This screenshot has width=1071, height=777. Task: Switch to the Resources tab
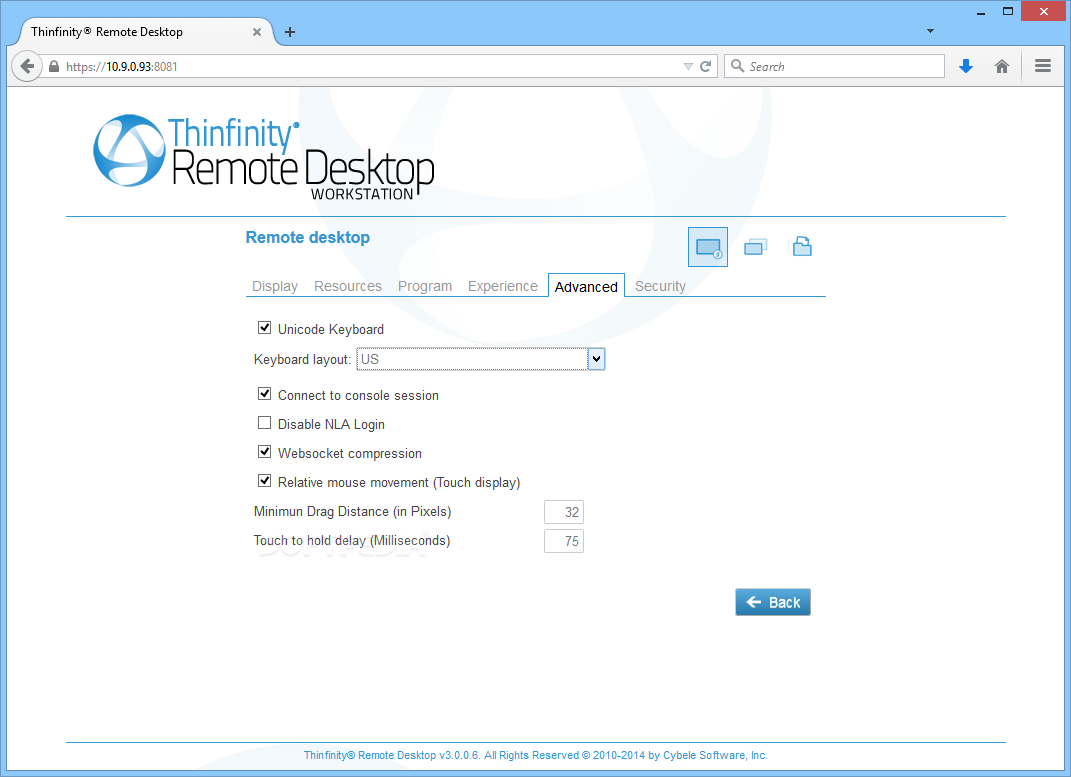(x=348, y=286)
